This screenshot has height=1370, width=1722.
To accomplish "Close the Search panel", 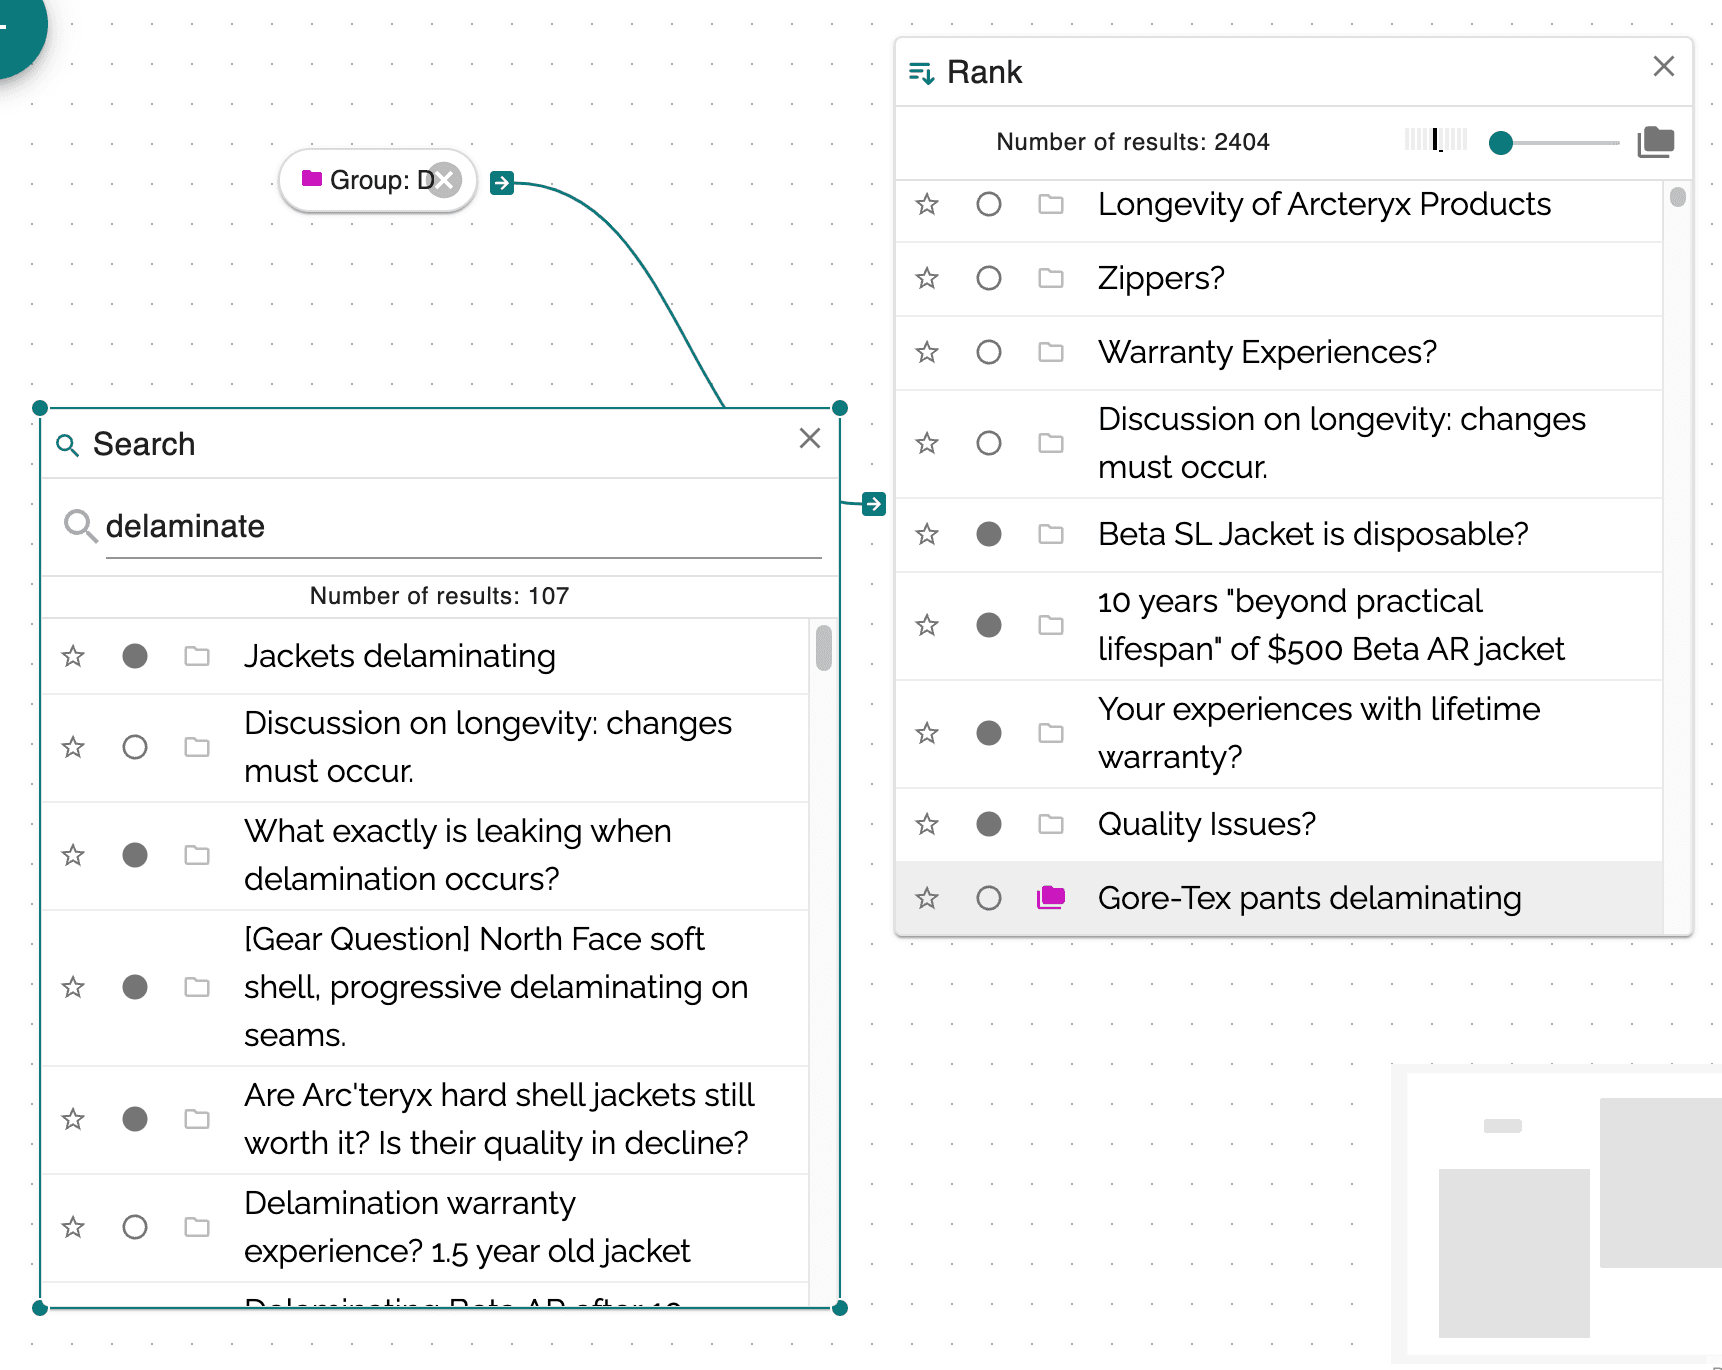I will pos(810,439).
